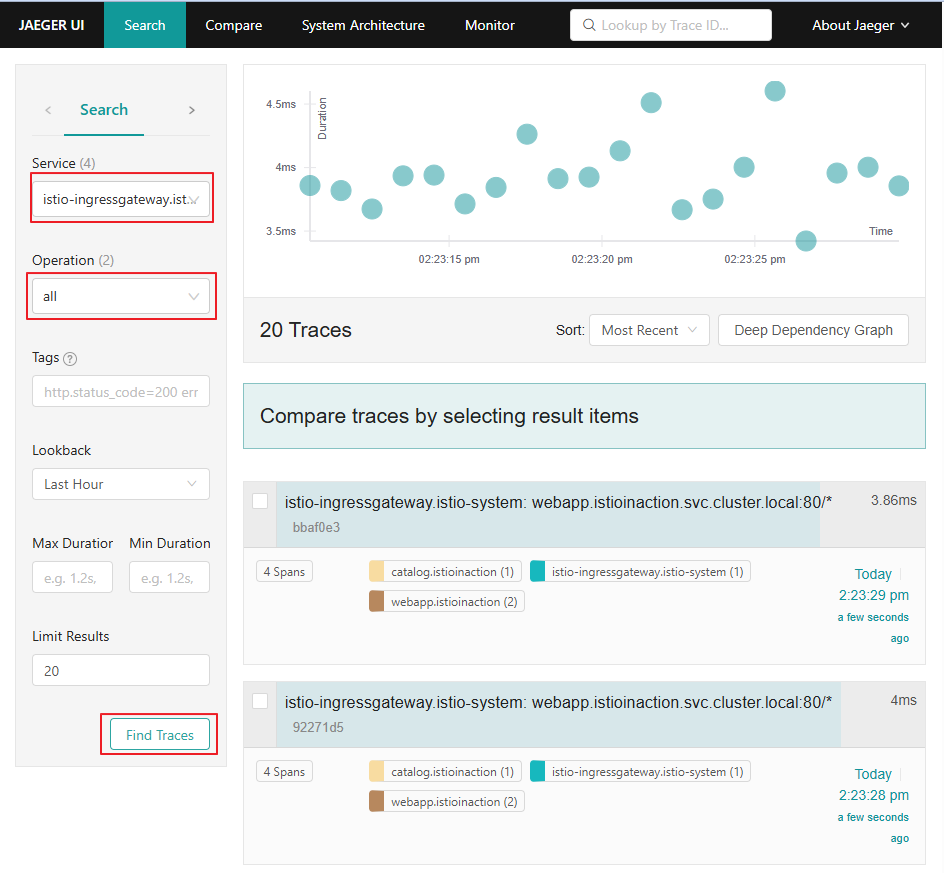
Task: Click the Deep Dependency Graph button
Action: coord(813,330)
